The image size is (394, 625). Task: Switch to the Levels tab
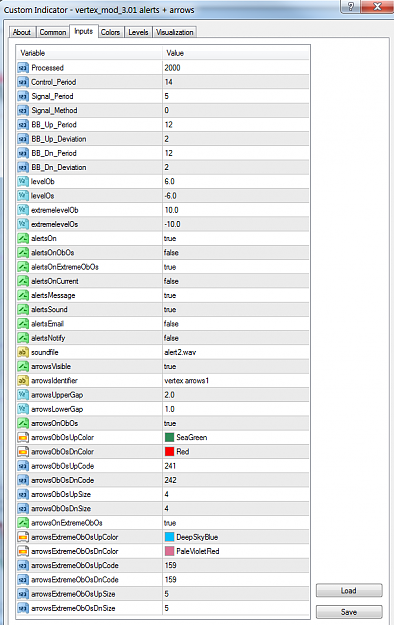(138, 32)
